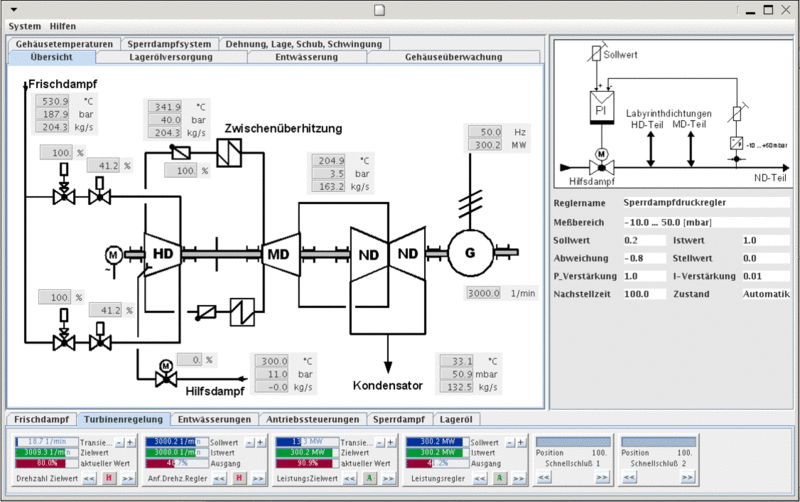
Task: Click the generator breaker symbol above G
Action: pos(470,203)
